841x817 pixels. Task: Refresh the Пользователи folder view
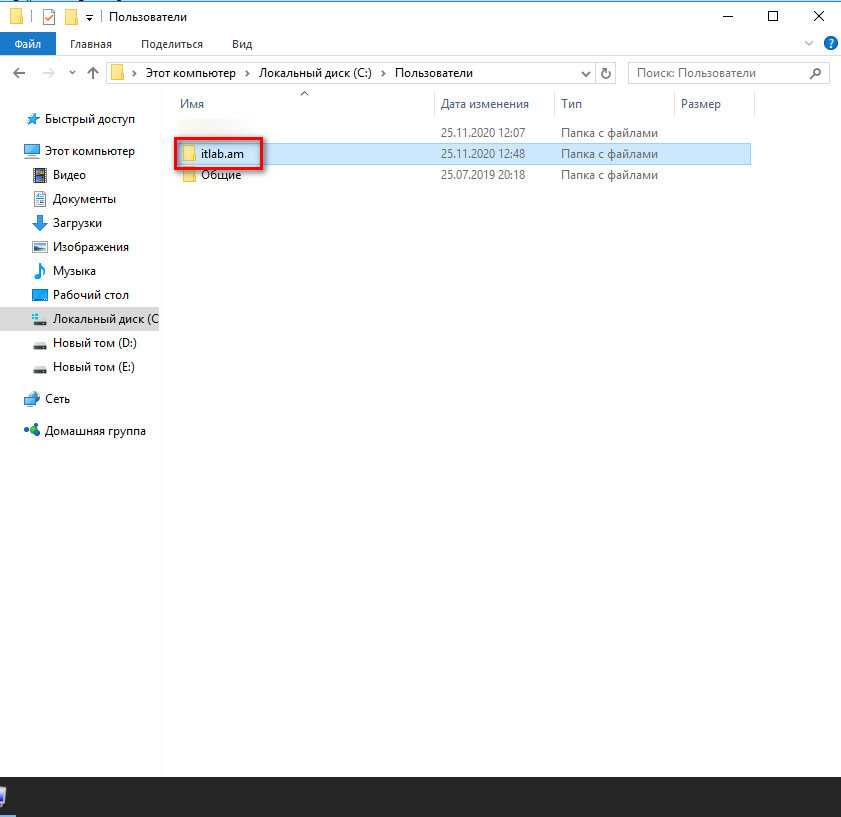[x=605, y=73]
